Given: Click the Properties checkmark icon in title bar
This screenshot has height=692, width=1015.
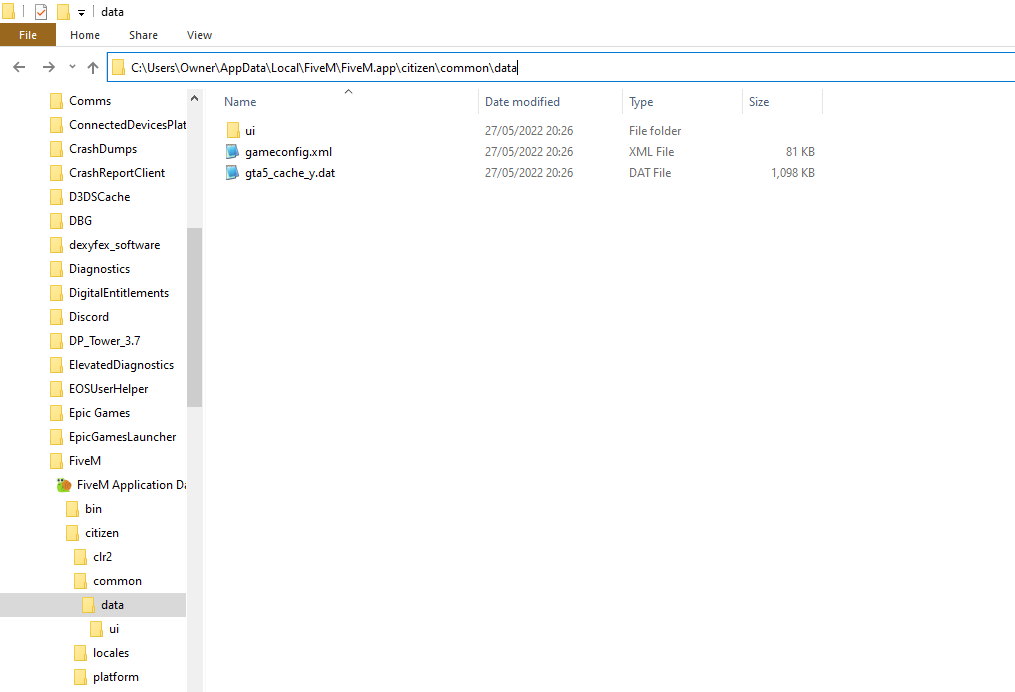Looking at the screenshot, I should point(41,12).
